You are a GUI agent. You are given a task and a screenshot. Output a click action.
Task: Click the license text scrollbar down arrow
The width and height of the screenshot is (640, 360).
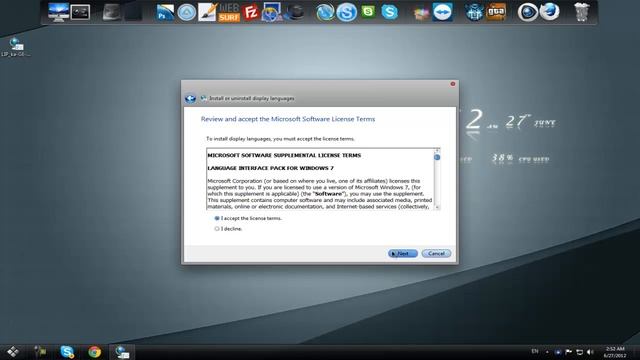coord(437,207)
